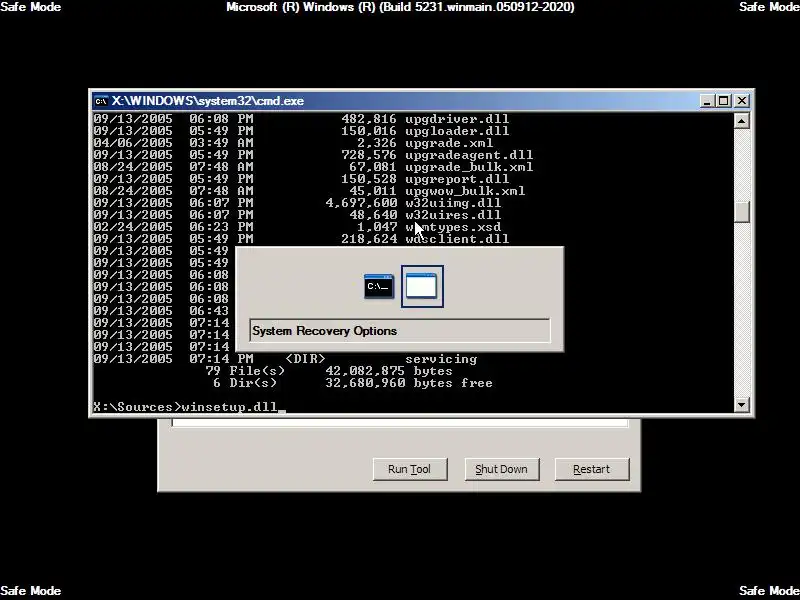Click the console scrollbar up arrow
Image resolution: width=800 pixels, height=600 pixels.
[741, 121]
